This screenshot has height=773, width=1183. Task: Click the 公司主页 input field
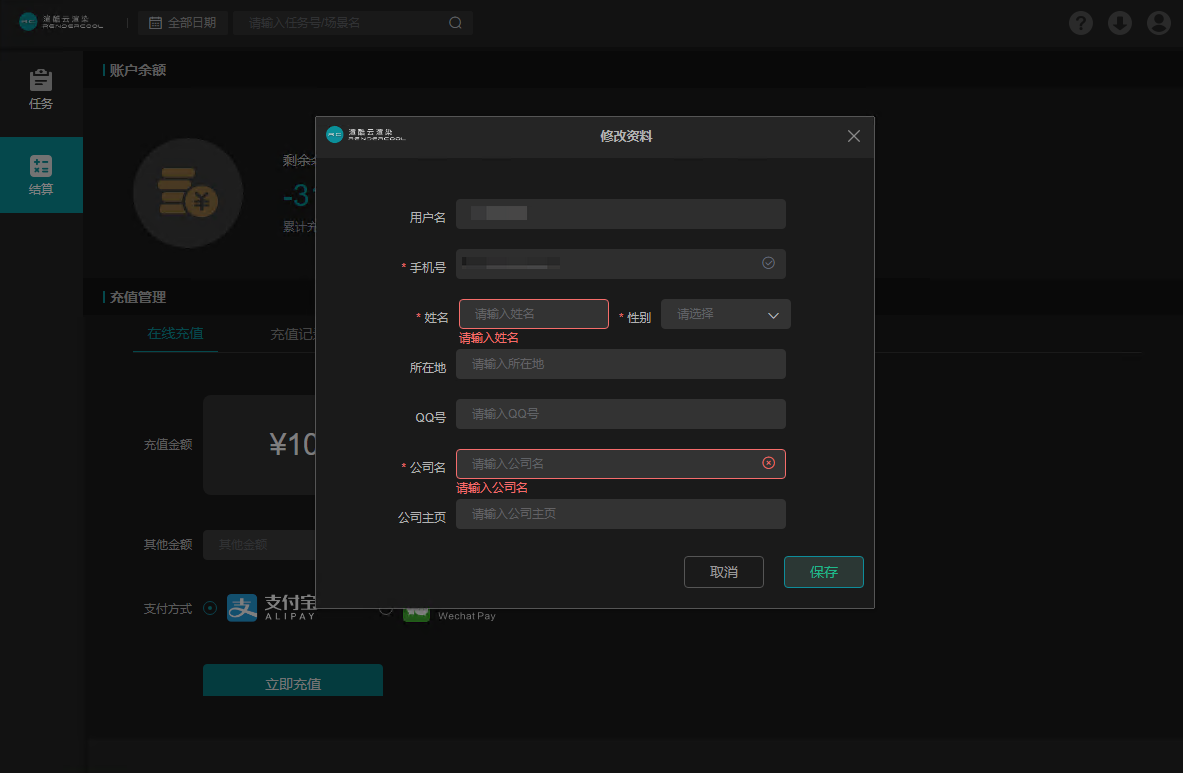620,514
